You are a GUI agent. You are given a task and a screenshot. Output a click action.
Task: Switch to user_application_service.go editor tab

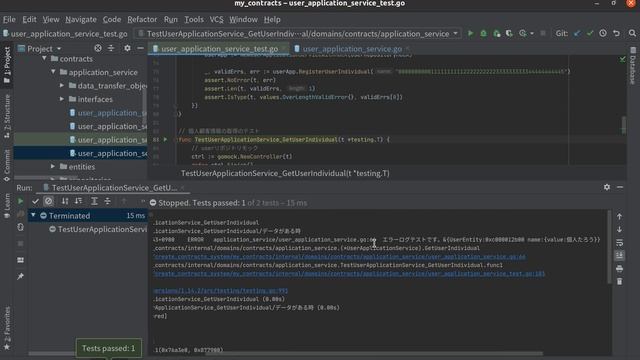[x=352, y=49]
